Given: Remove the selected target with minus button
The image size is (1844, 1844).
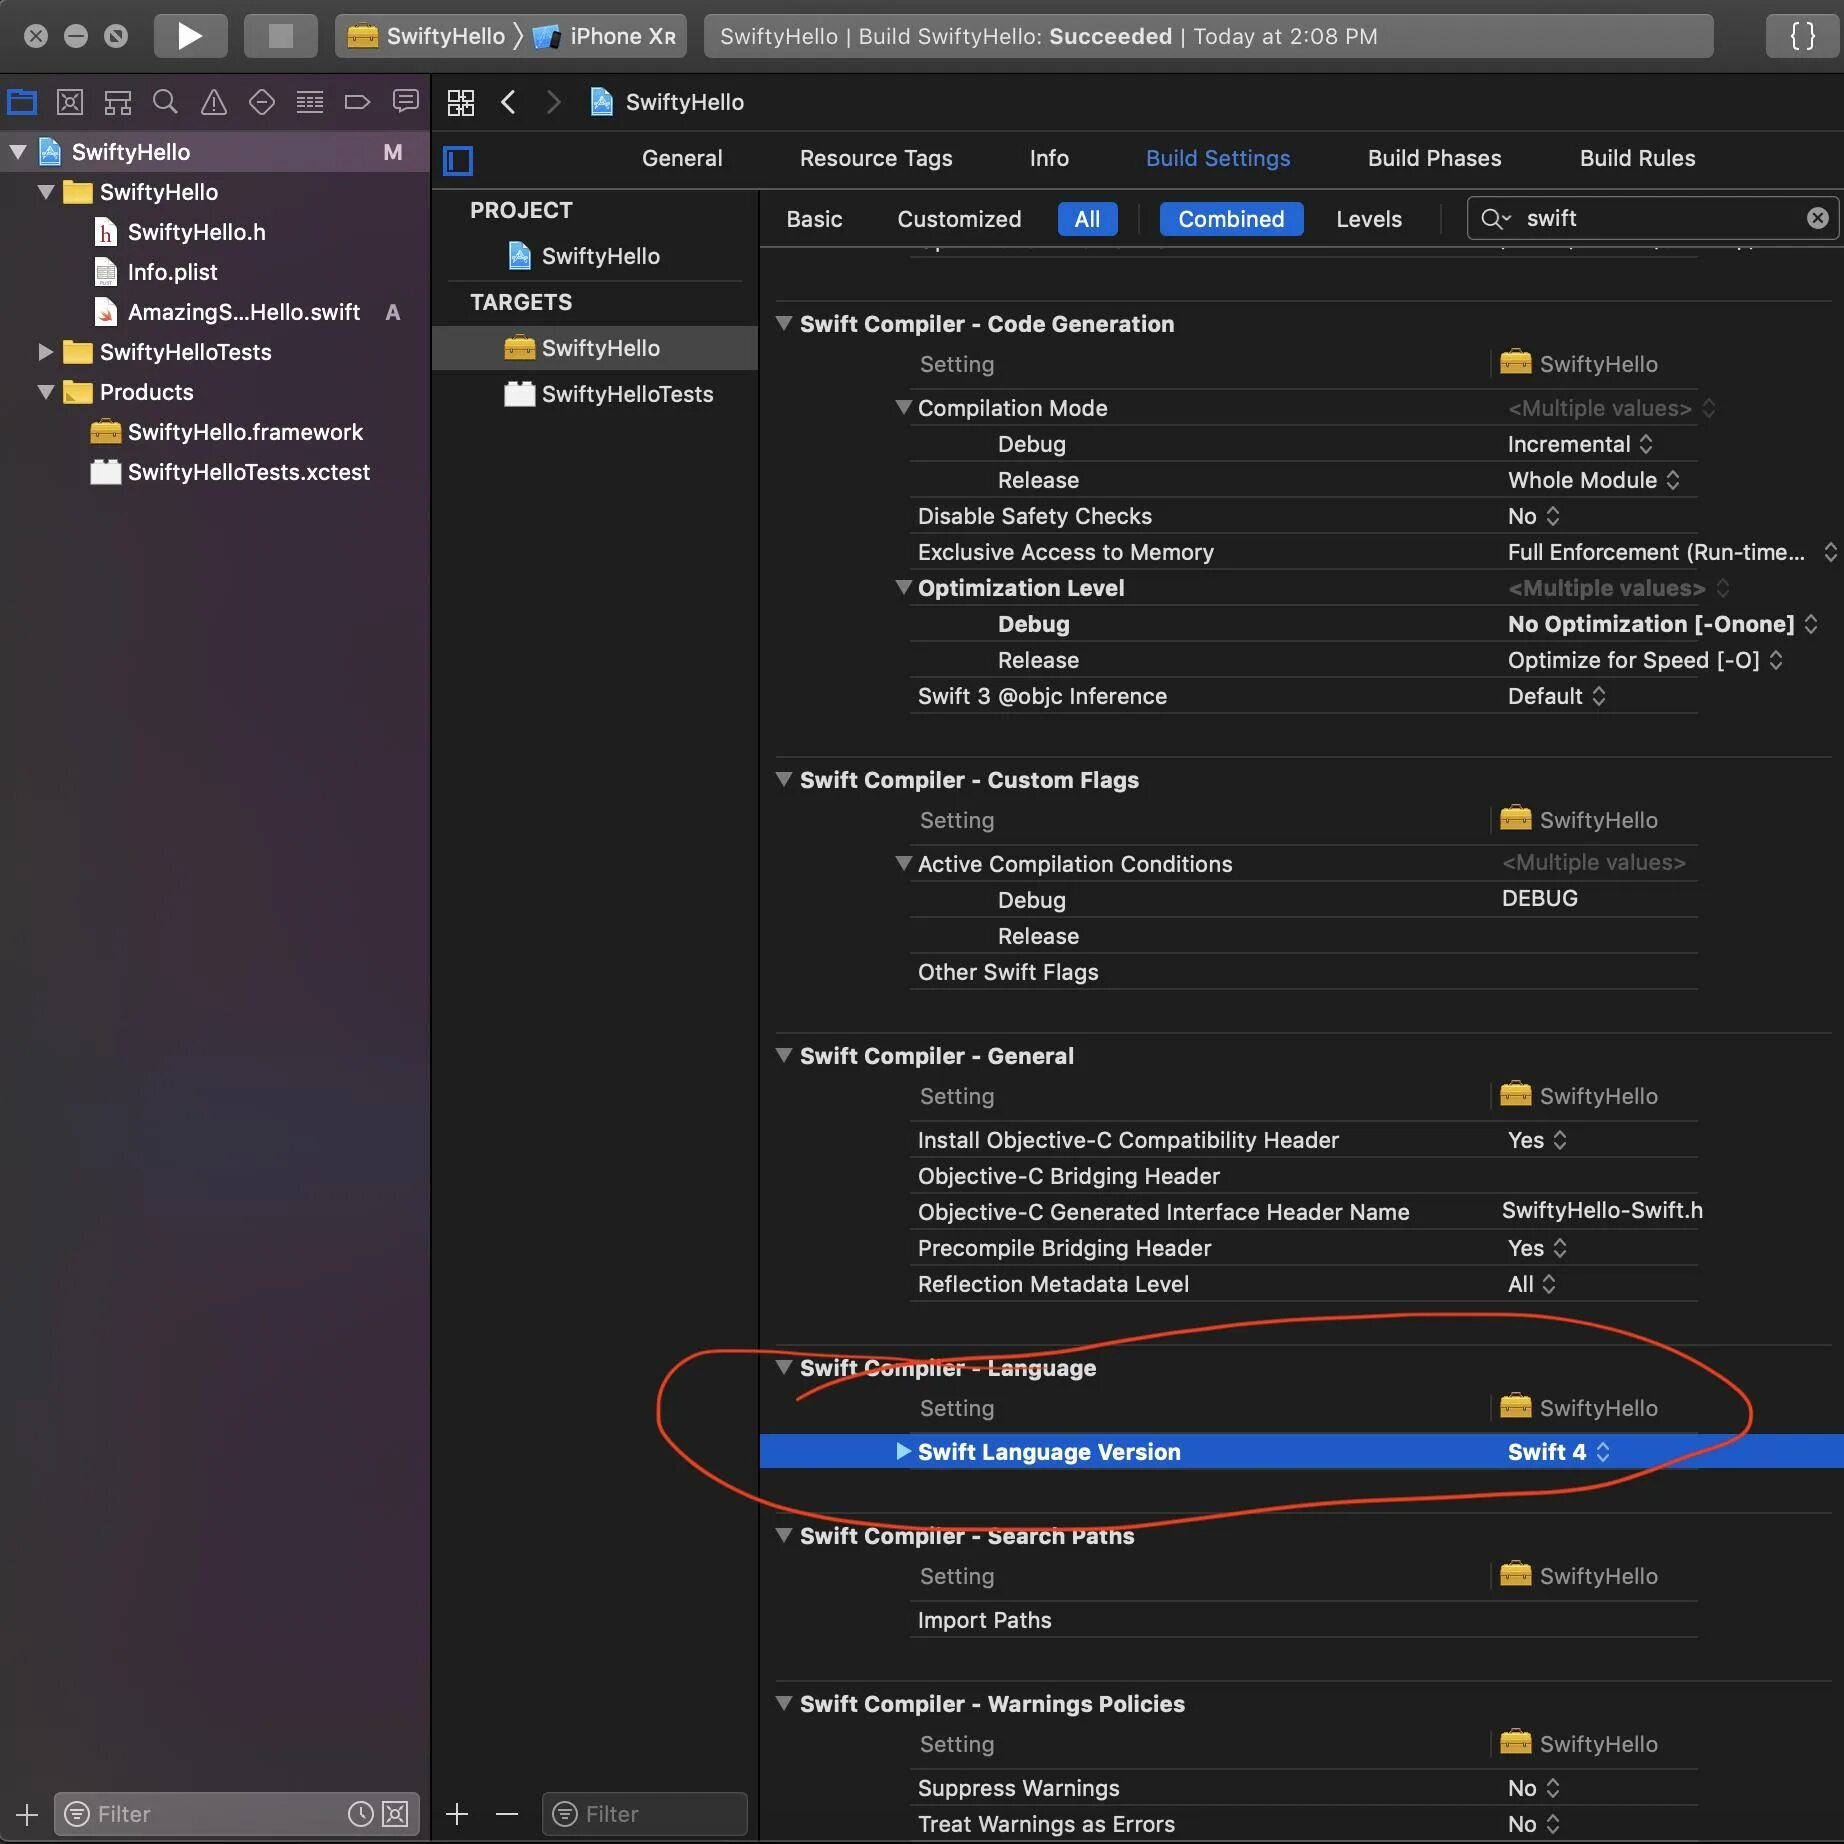Looking at the screenshot, I should tap(507, 1814).
